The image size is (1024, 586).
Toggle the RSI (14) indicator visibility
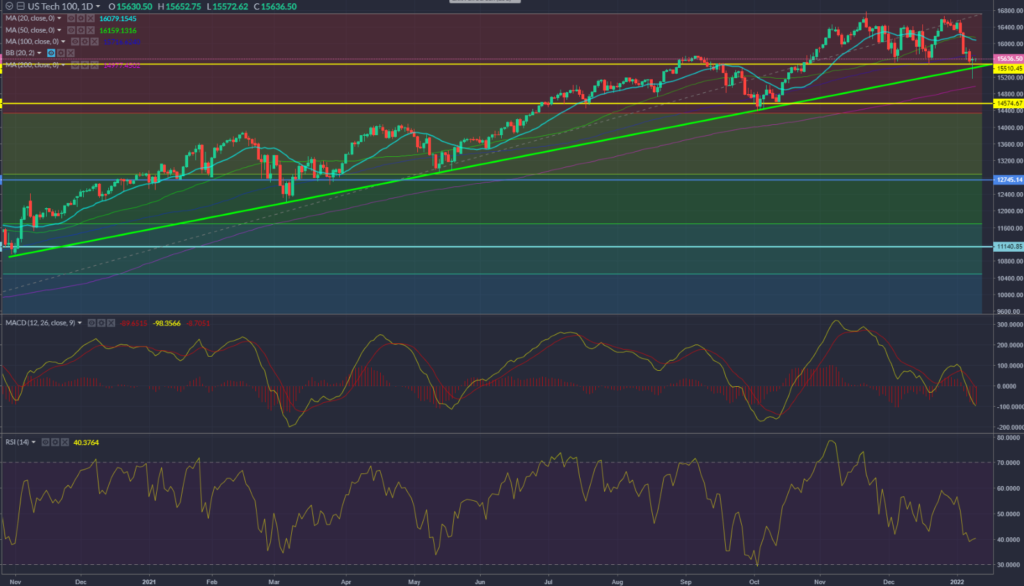pos(46,441)
